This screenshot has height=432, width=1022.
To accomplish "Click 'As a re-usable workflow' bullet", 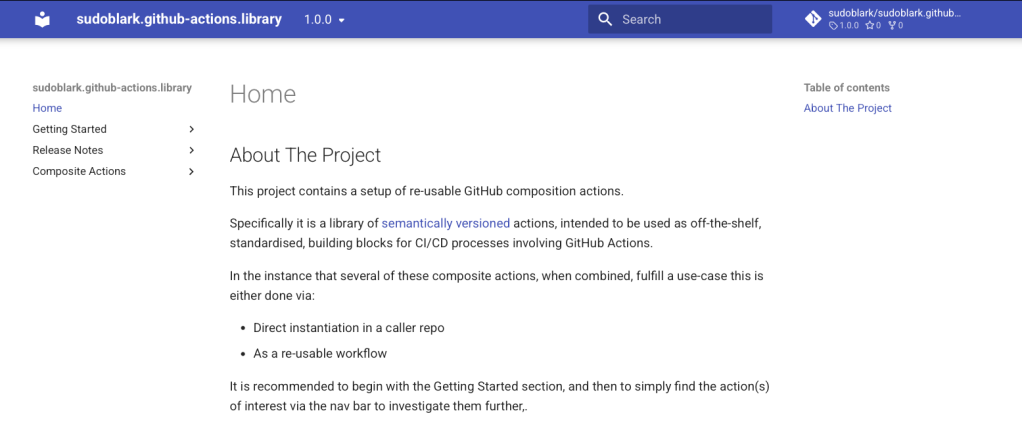I will pos(320,354).
